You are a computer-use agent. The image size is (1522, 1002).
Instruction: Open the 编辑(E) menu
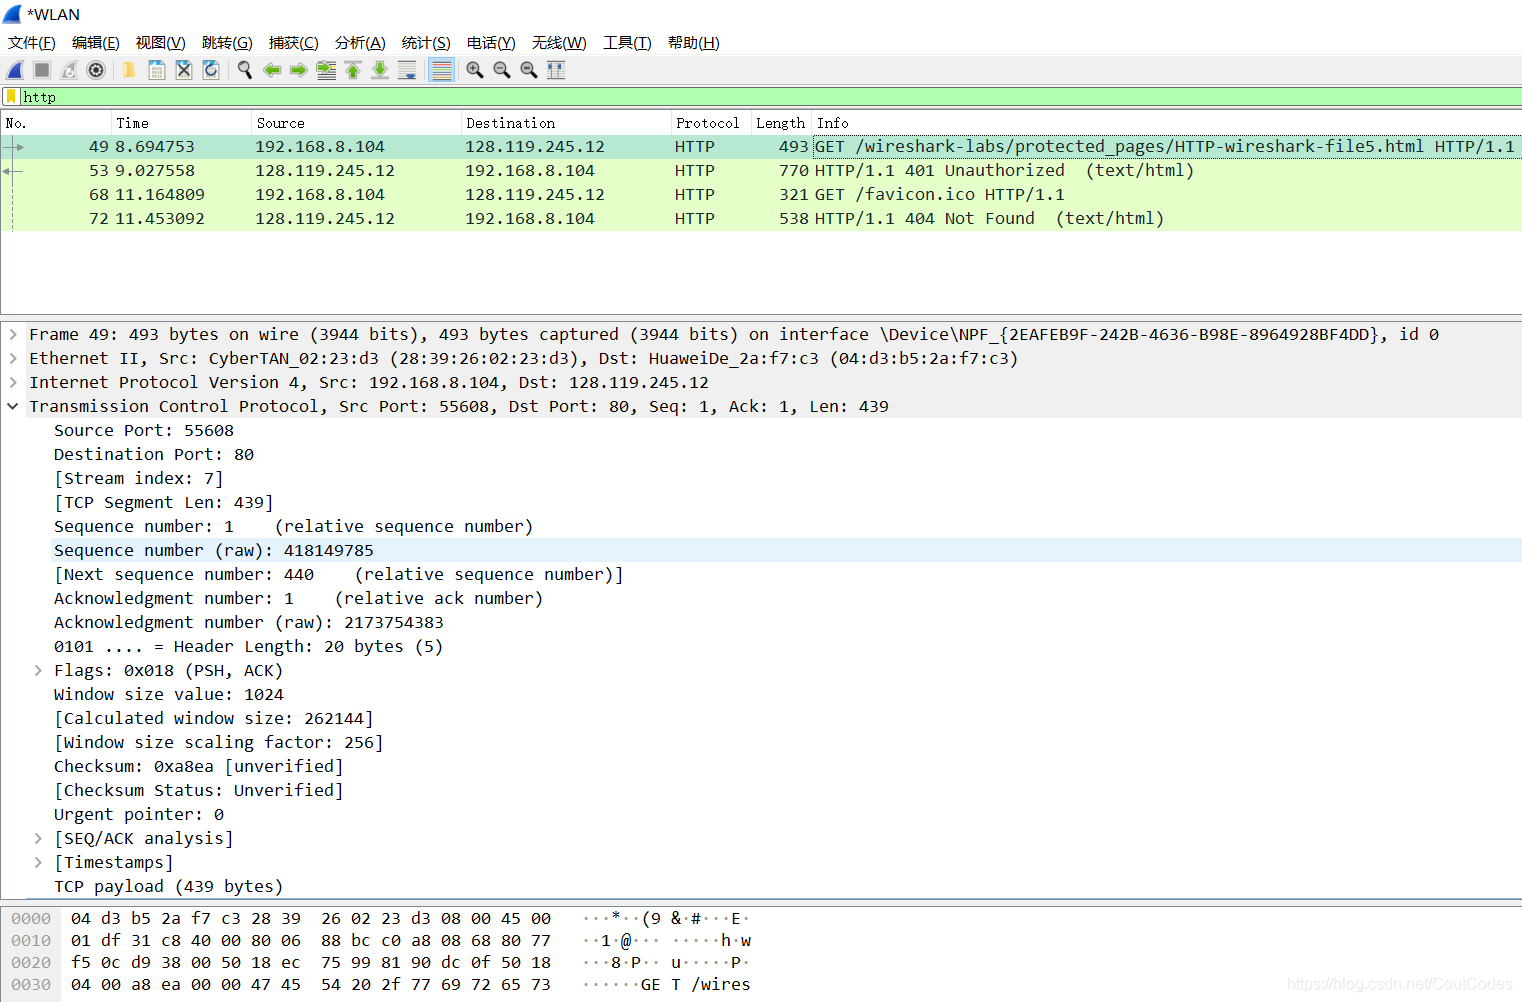coord(96,43)
